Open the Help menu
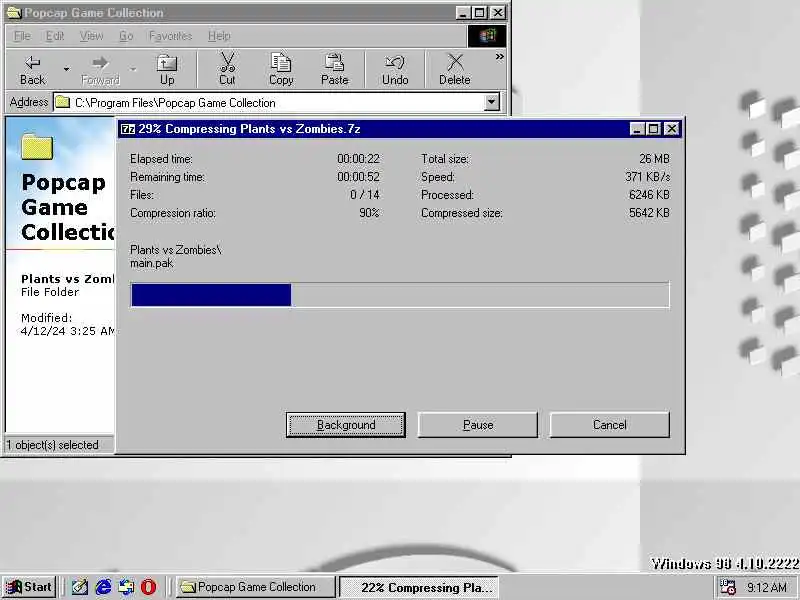The width and height of the screenshot is (800, 600). click(219, 36)
